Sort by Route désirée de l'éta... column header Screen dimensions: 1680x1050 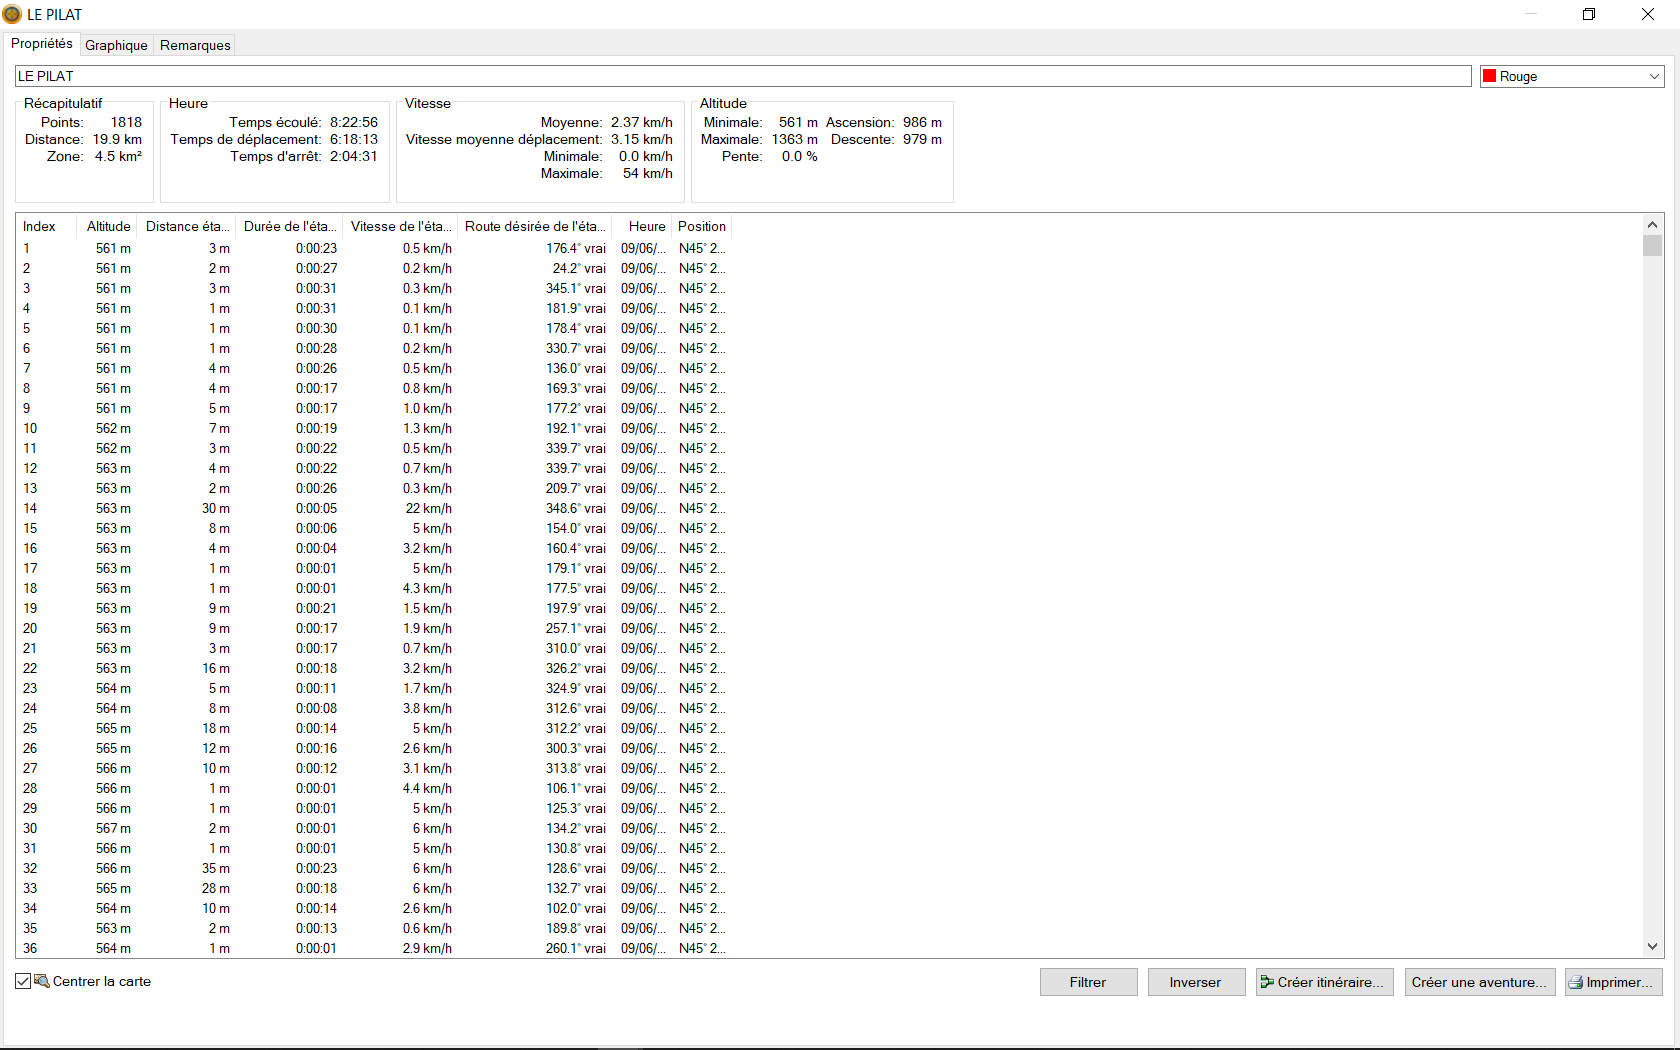pos(535,226)
